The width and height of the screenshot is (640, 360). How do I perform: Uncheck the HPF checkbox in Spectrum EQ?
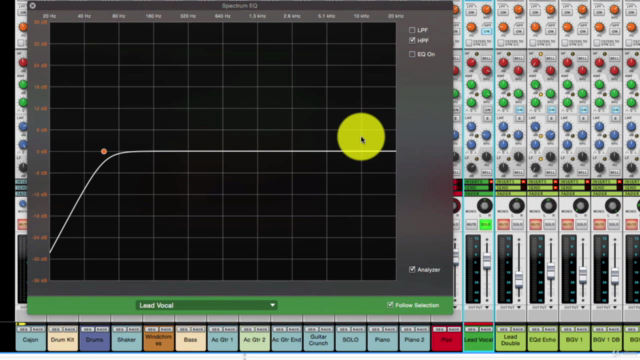pyautogui.click(x=412, y=40)
